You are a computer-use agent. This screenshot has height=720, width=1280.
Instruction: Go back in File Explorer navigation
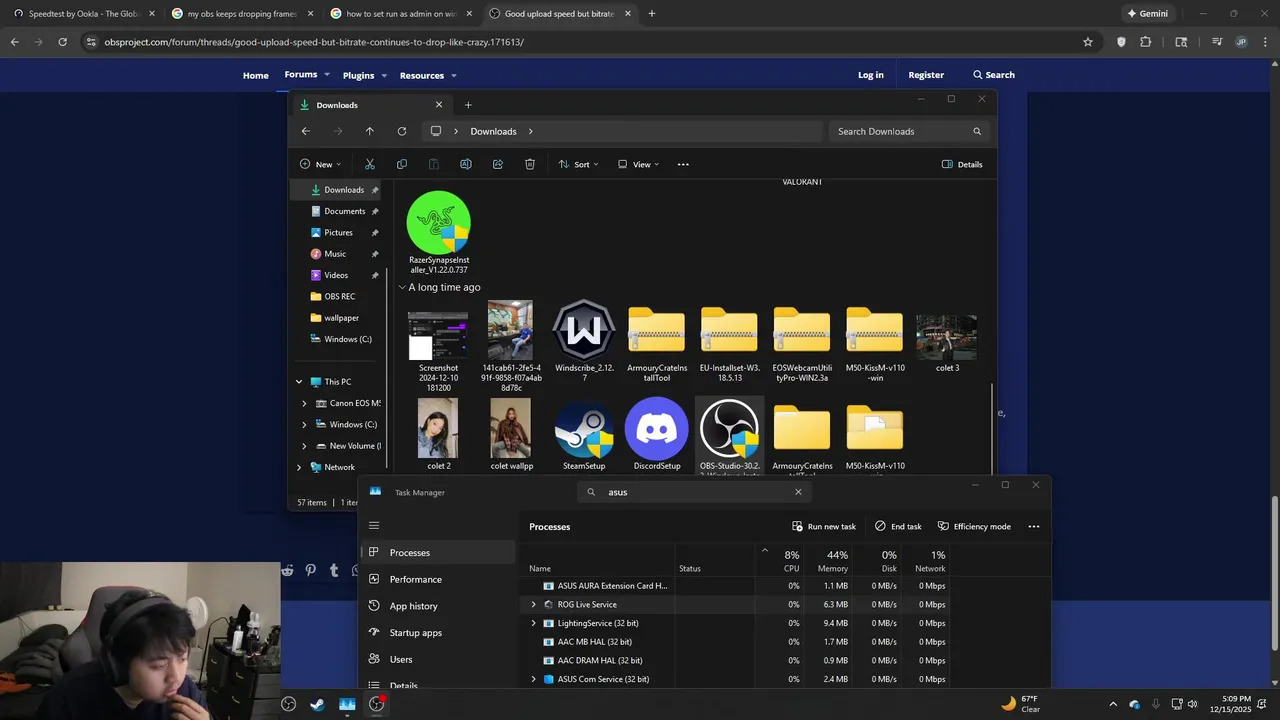pyautogui.click(x=306, y=131)
